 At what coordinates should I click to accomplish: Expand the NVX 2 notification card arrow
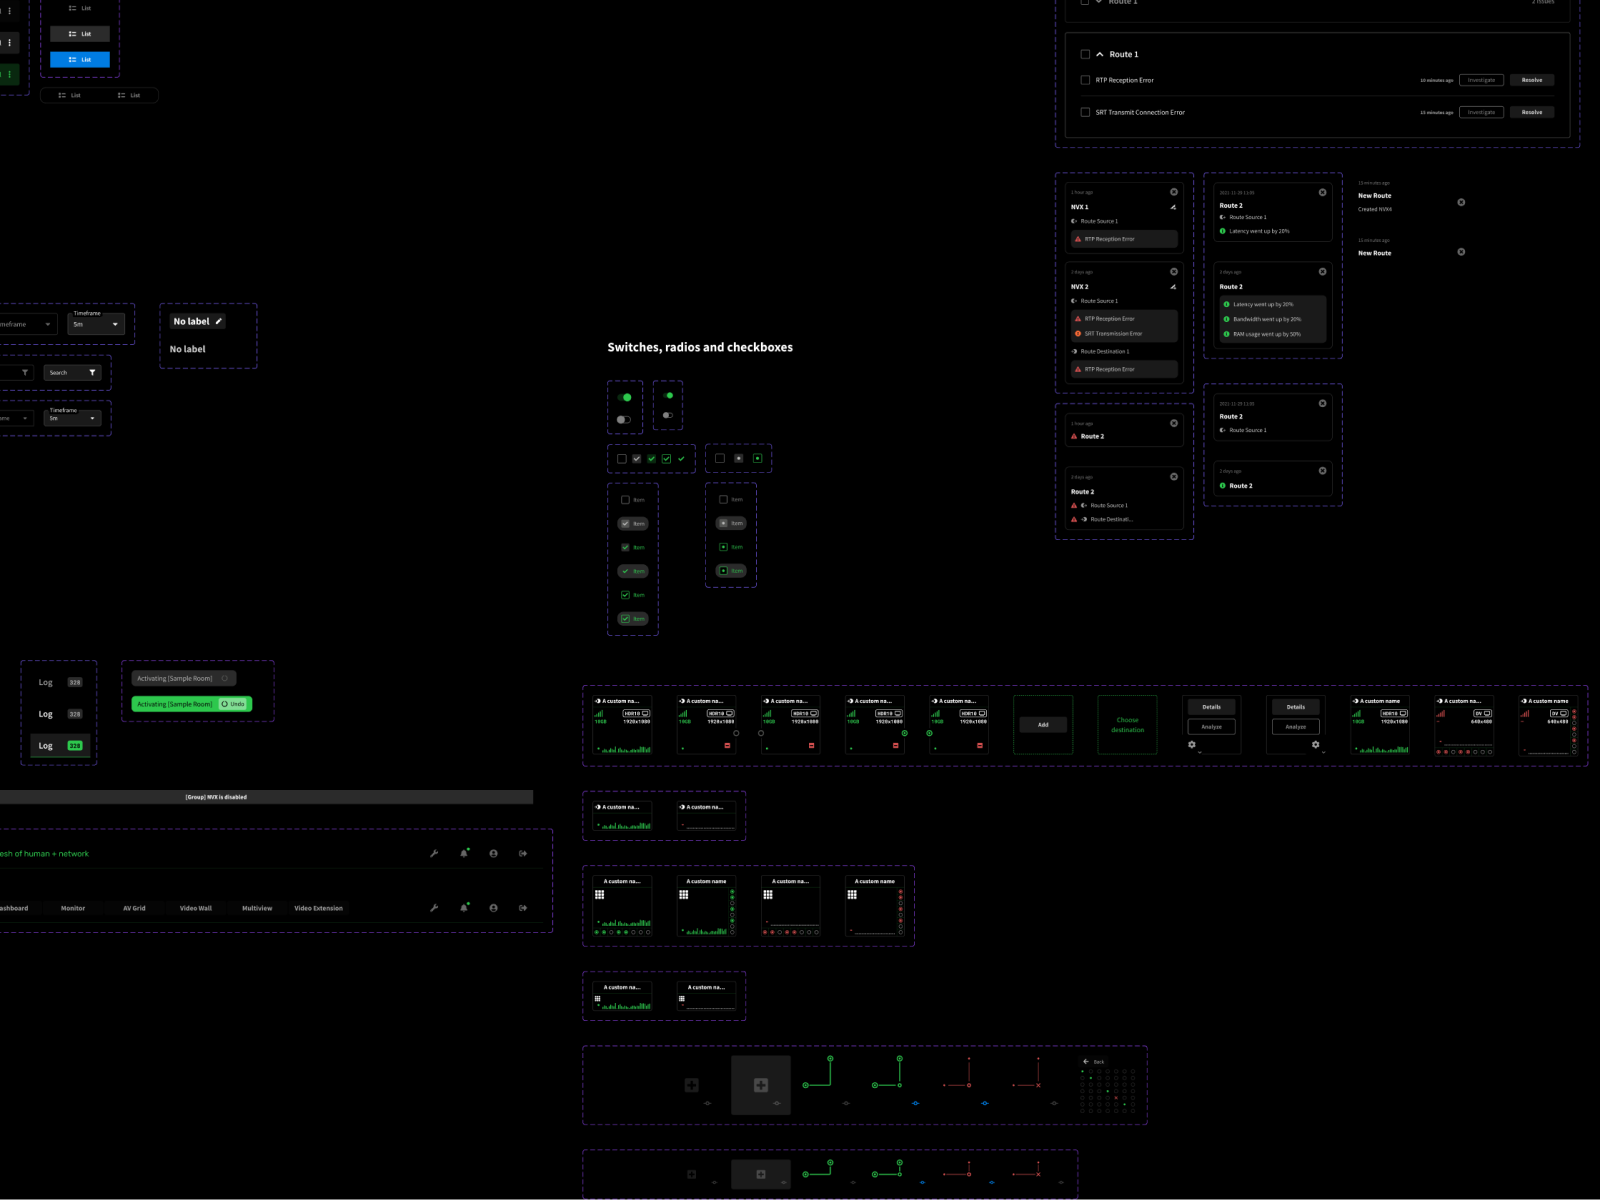point(1173,287)
